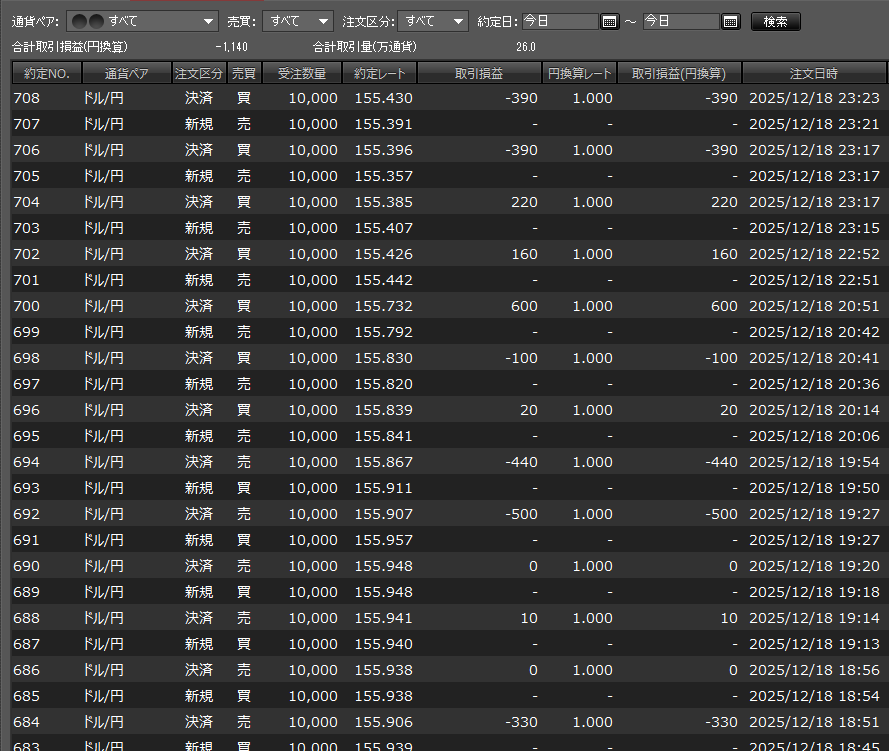The width and height of the screenshot is (889, 751).
Task: Select the order timestamped 2025/12/18 19:14
Action: pos(813,618)
